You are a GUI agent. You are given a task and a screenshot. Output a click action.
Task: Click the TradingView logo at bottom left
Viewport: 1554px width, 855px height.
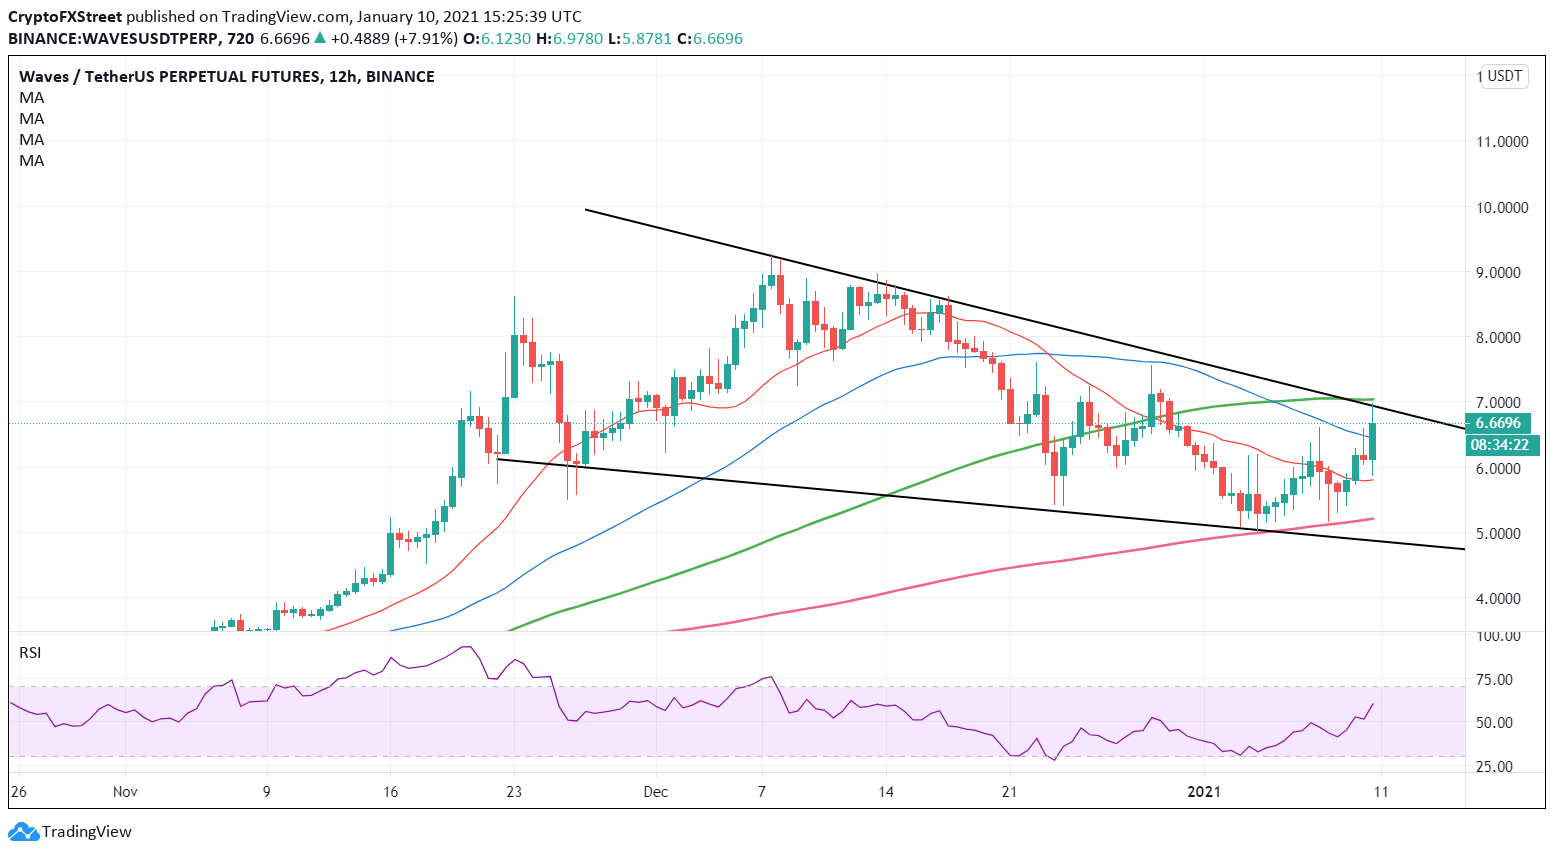point(70,832)
